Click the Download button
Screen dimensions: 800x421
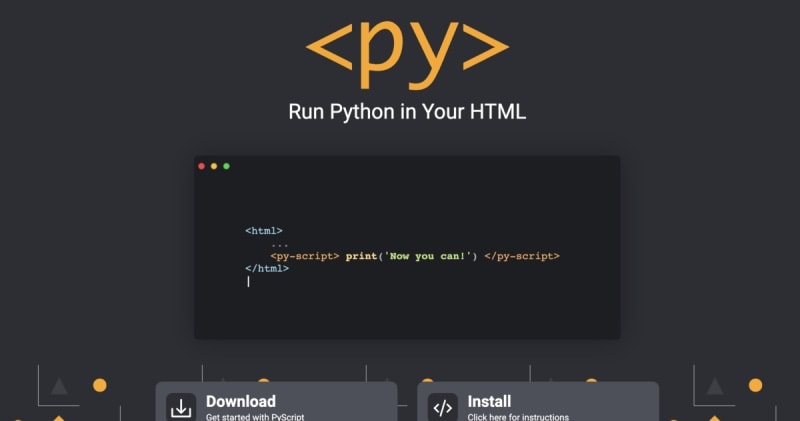(x=277, y=402)
